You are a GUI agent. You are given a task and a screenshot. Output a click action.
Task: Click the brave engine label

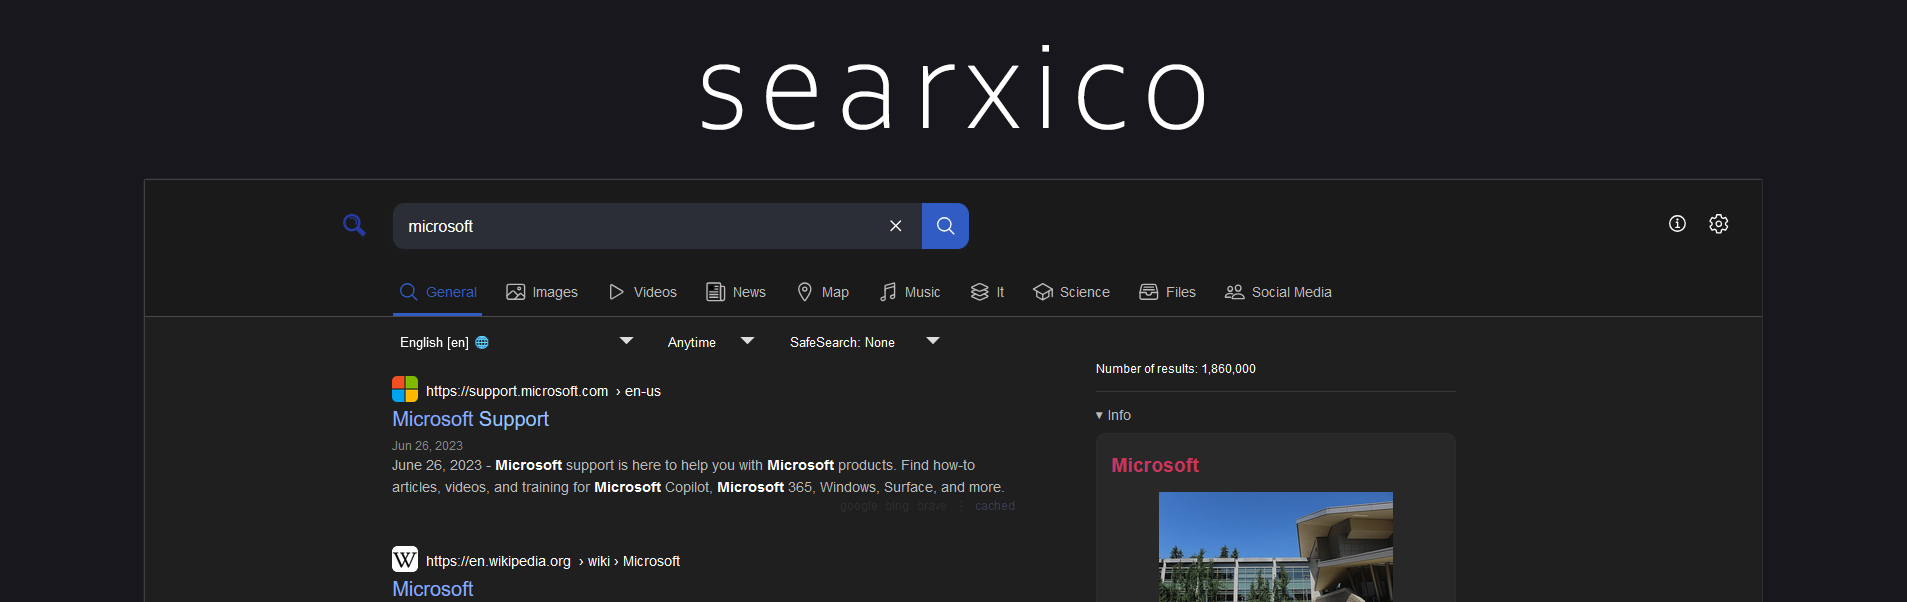[932, 506]
